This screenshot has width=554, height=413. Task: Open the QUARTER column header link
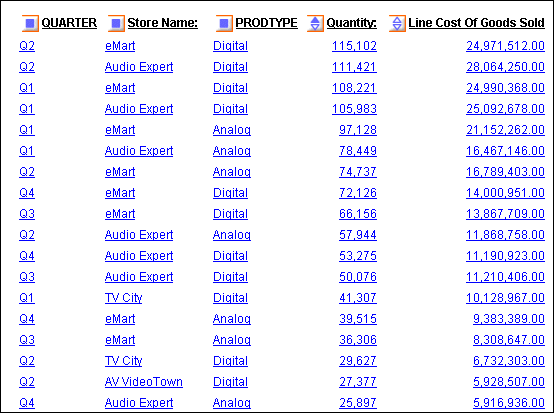point(69,23)
